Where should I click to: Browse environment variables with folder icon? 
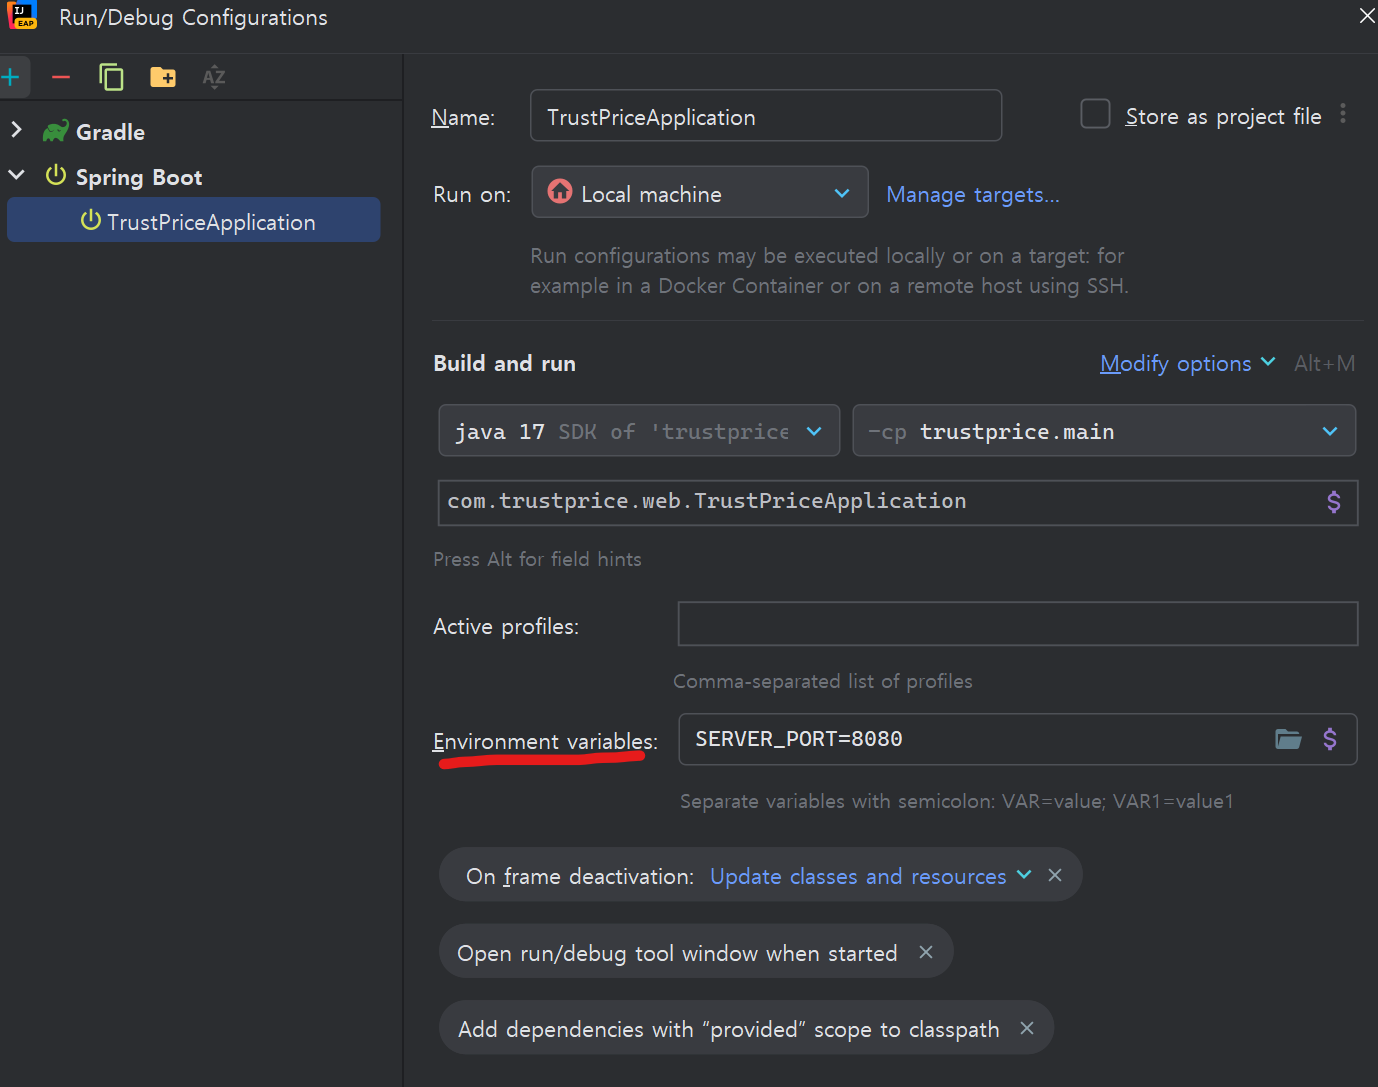tap(1289, 739)
